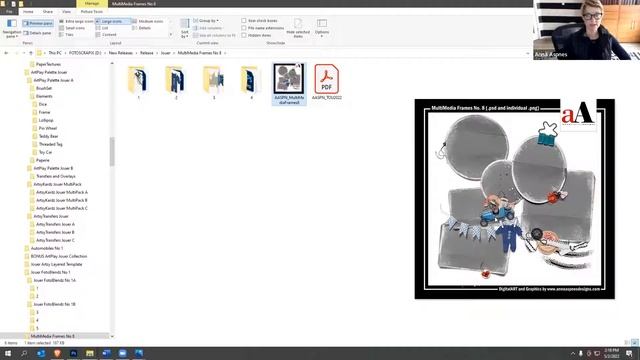Select Toy Car folder in tree

[45, 152]
